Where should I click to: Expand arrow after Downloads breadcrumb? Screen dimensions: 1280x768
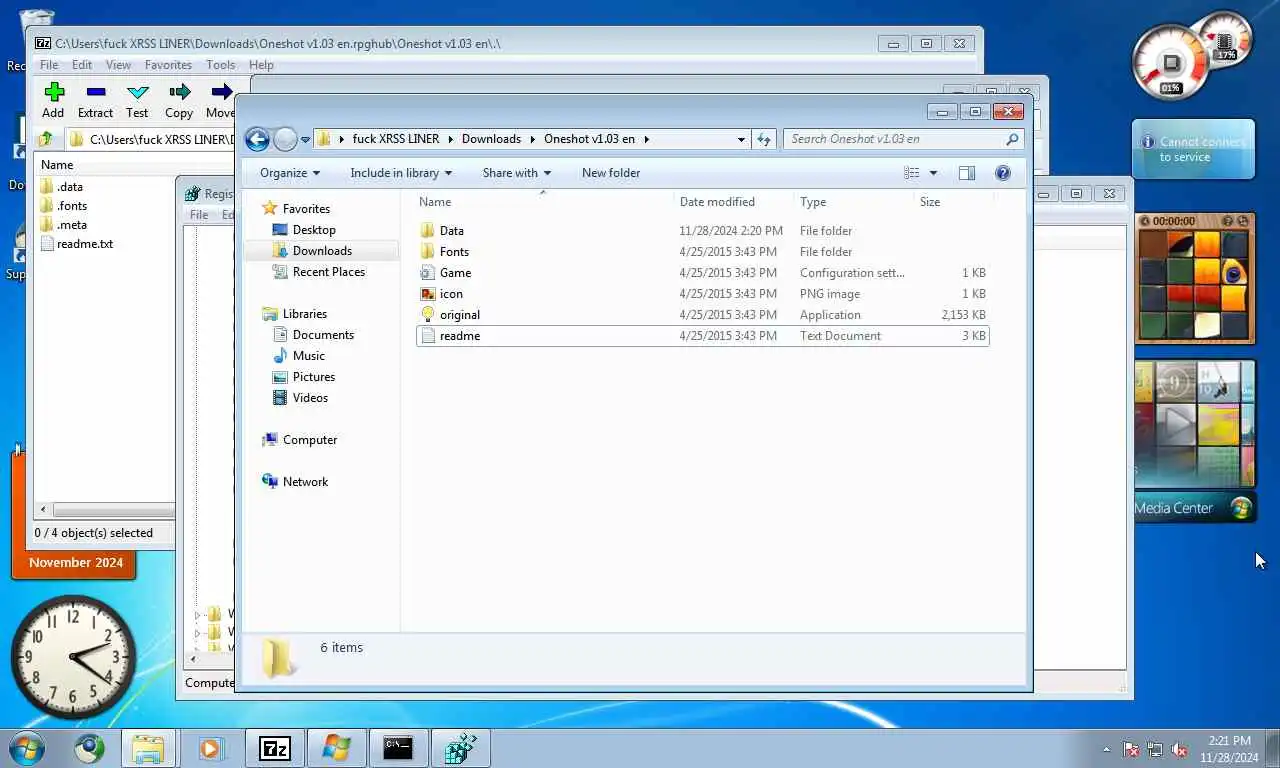pos(533,139)
